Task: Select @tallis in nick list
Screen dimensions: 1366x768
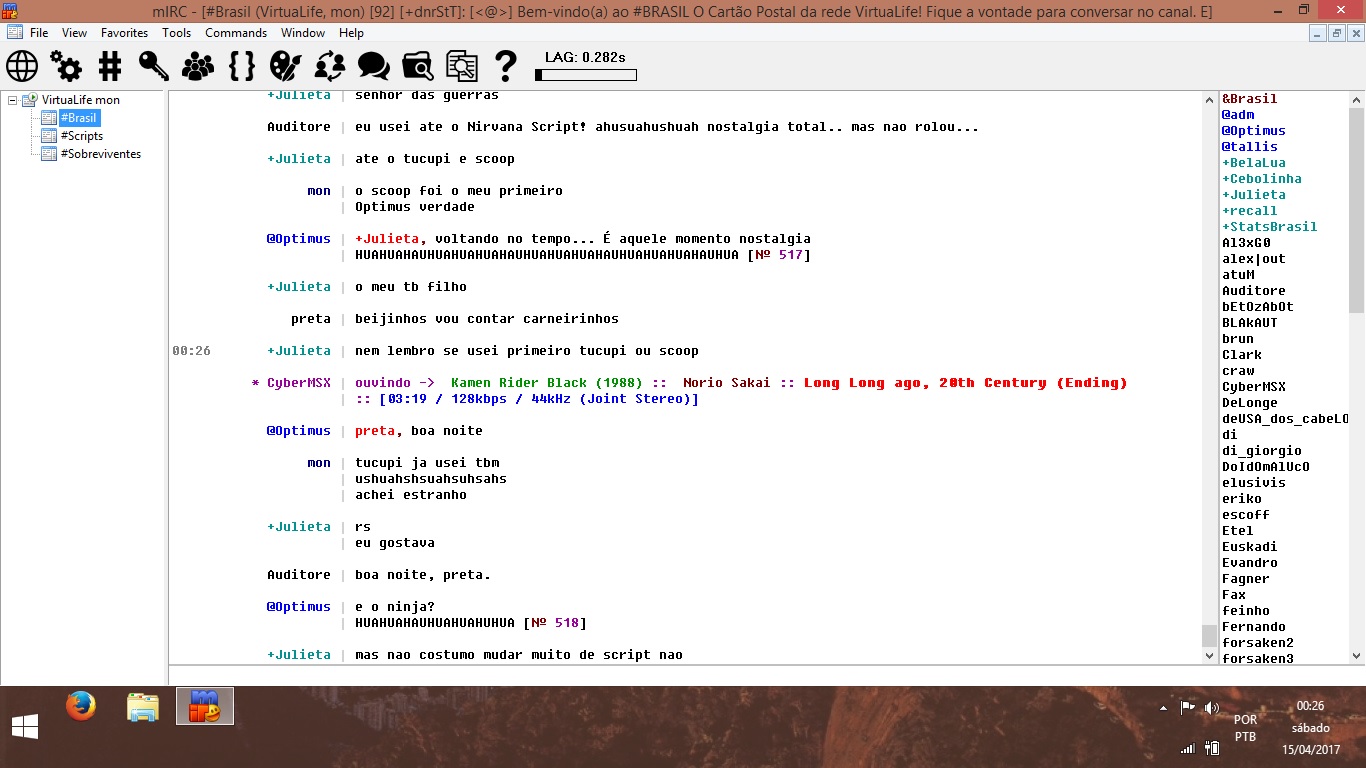Action: pyautogui.click(x=1250, y=147)
